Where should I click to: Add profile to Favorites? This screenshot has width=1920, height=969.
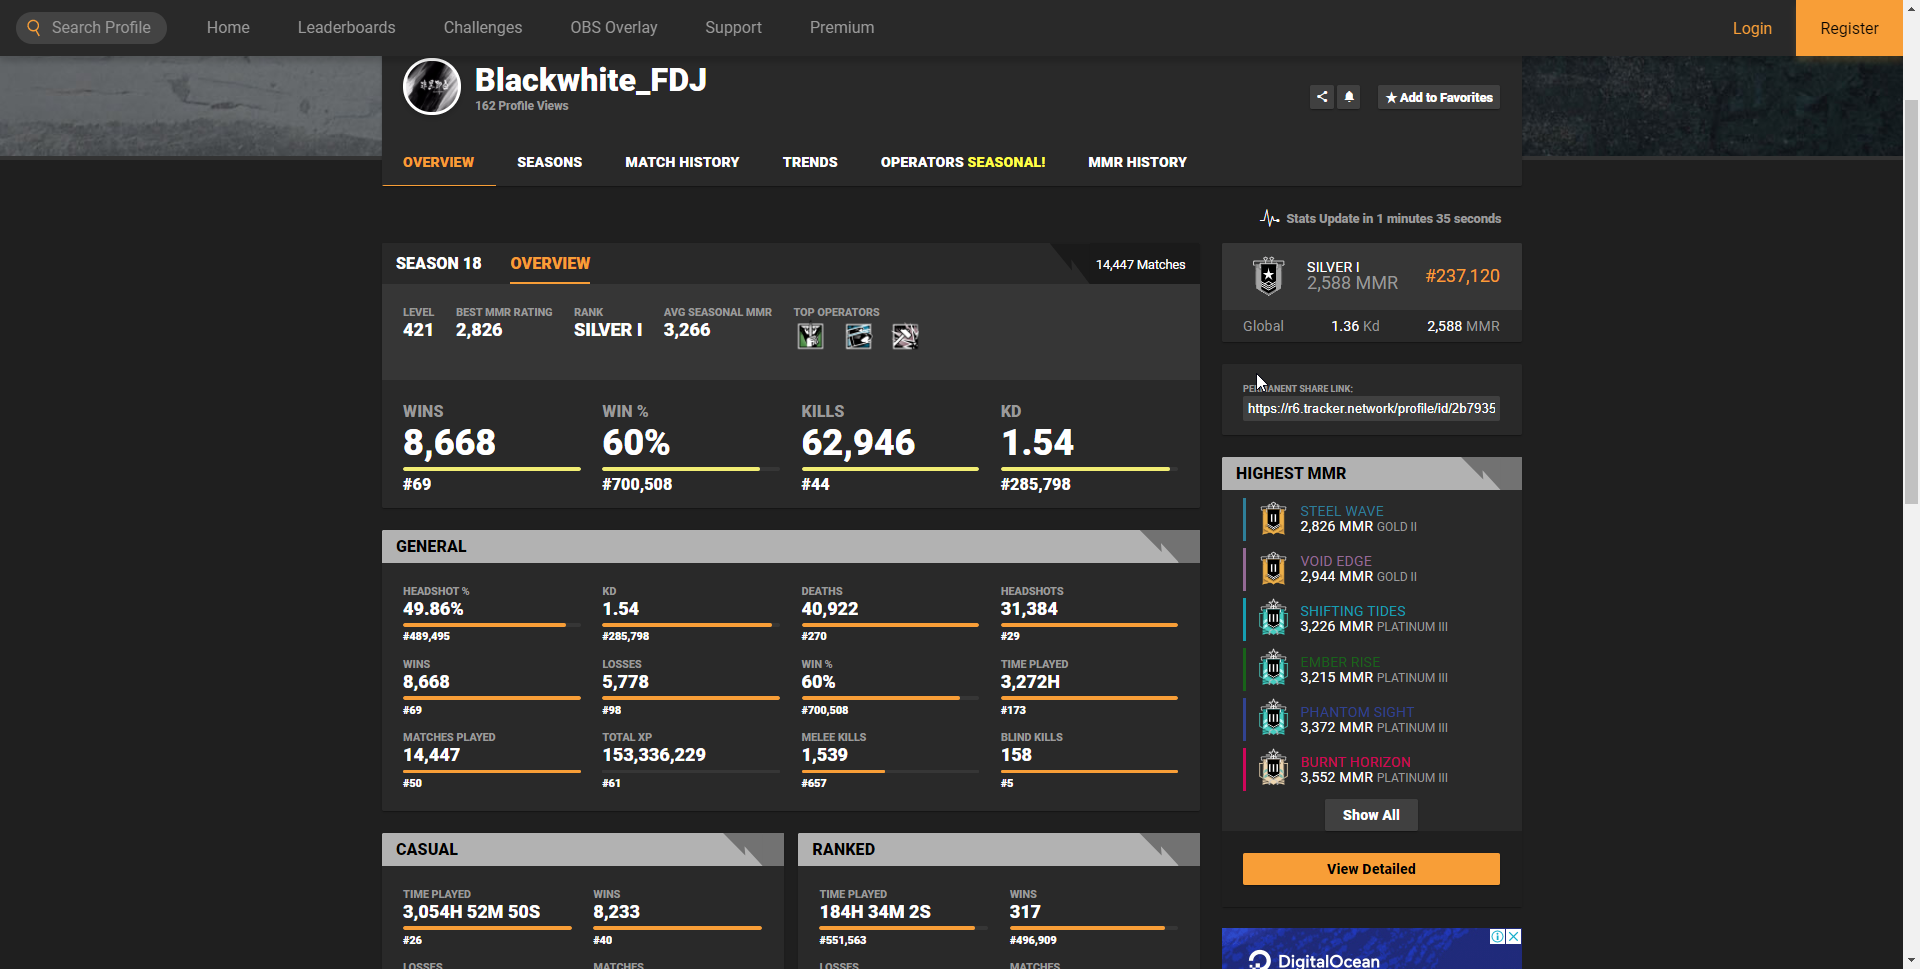pos(1438,97)
